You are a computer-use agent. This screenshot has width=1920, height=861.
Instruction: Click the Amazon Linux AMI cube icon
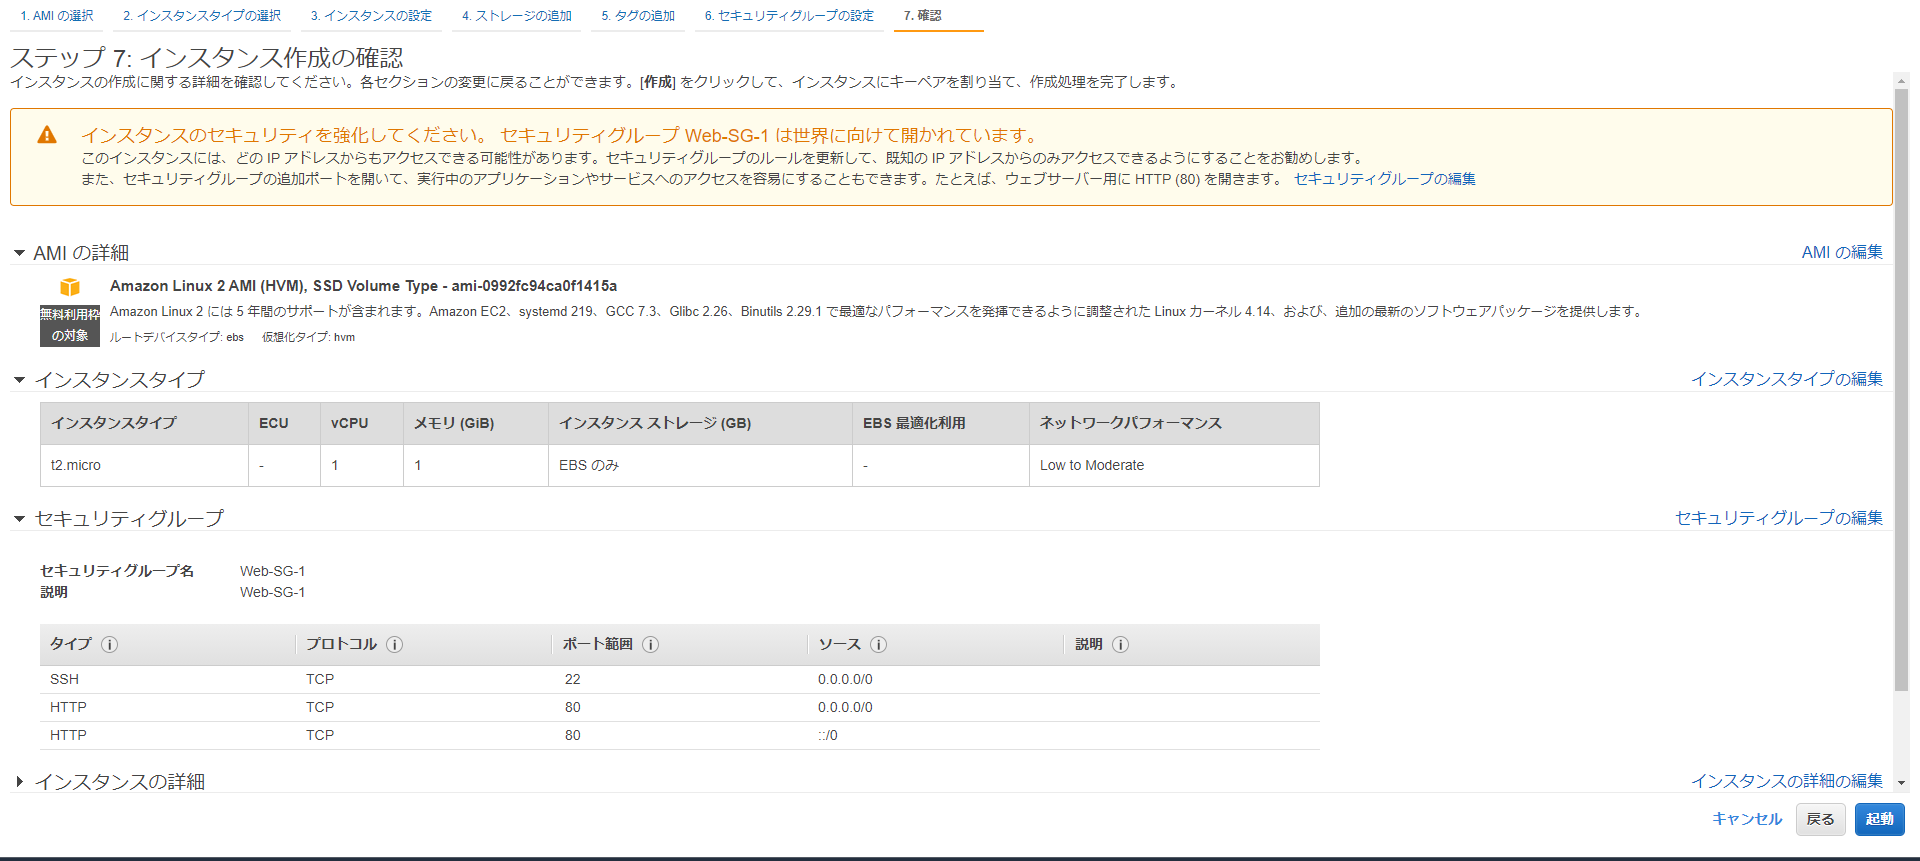[x=70, y=287]
